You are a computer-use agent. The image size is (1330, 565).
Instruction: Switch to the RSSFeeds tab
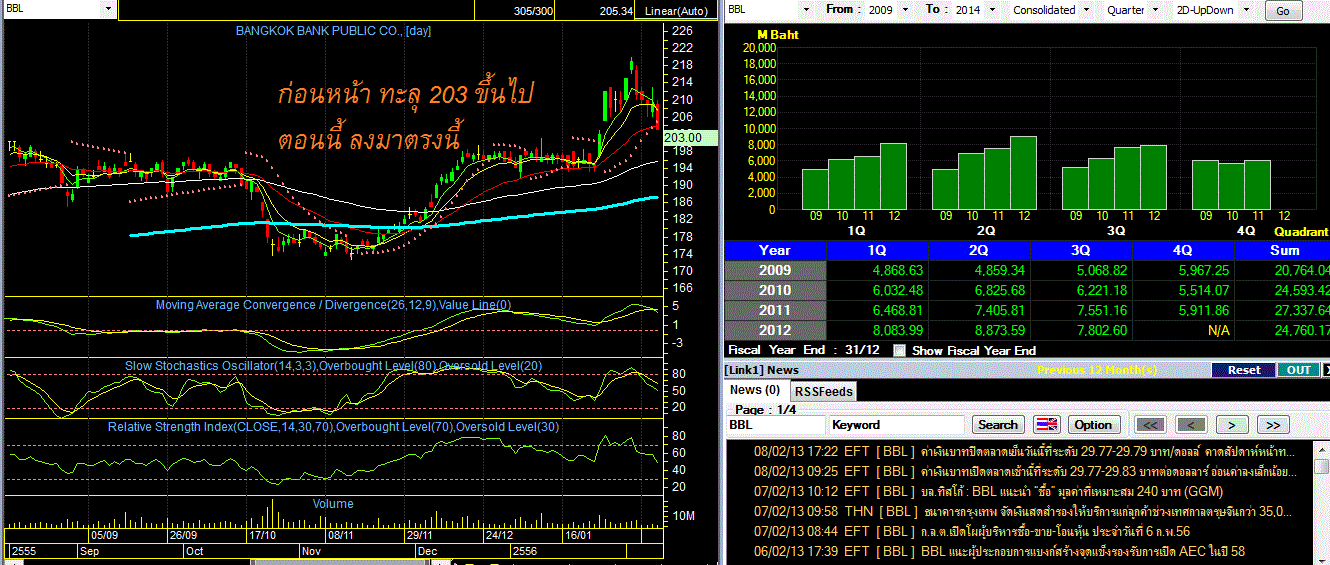[x=823, y=391]
